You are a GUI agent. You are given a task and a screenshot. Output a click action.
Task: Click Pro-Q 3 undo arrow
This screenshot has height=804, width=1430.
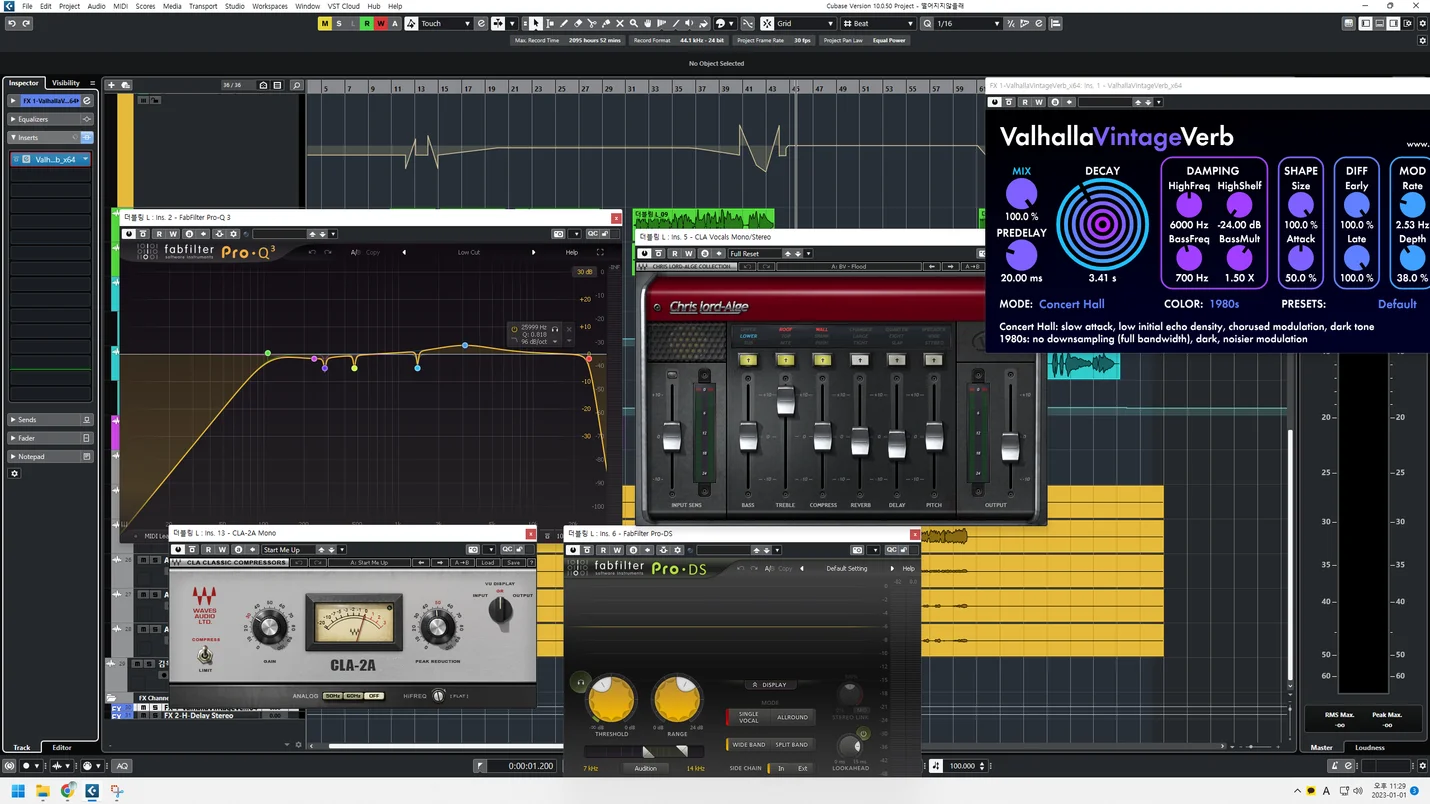(x=312, y=252)
